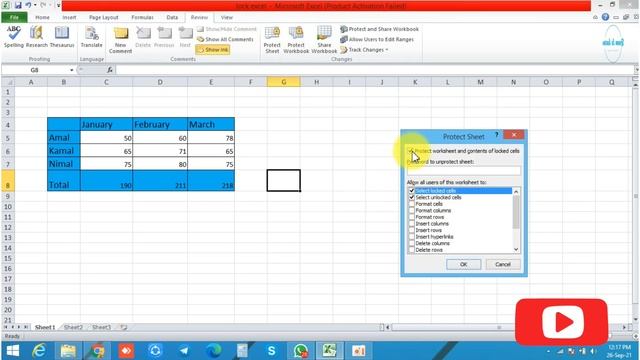Viewport: 640px width, 360px height.
Task: Check the Format cells option
Action: click(x=411, y=204)
